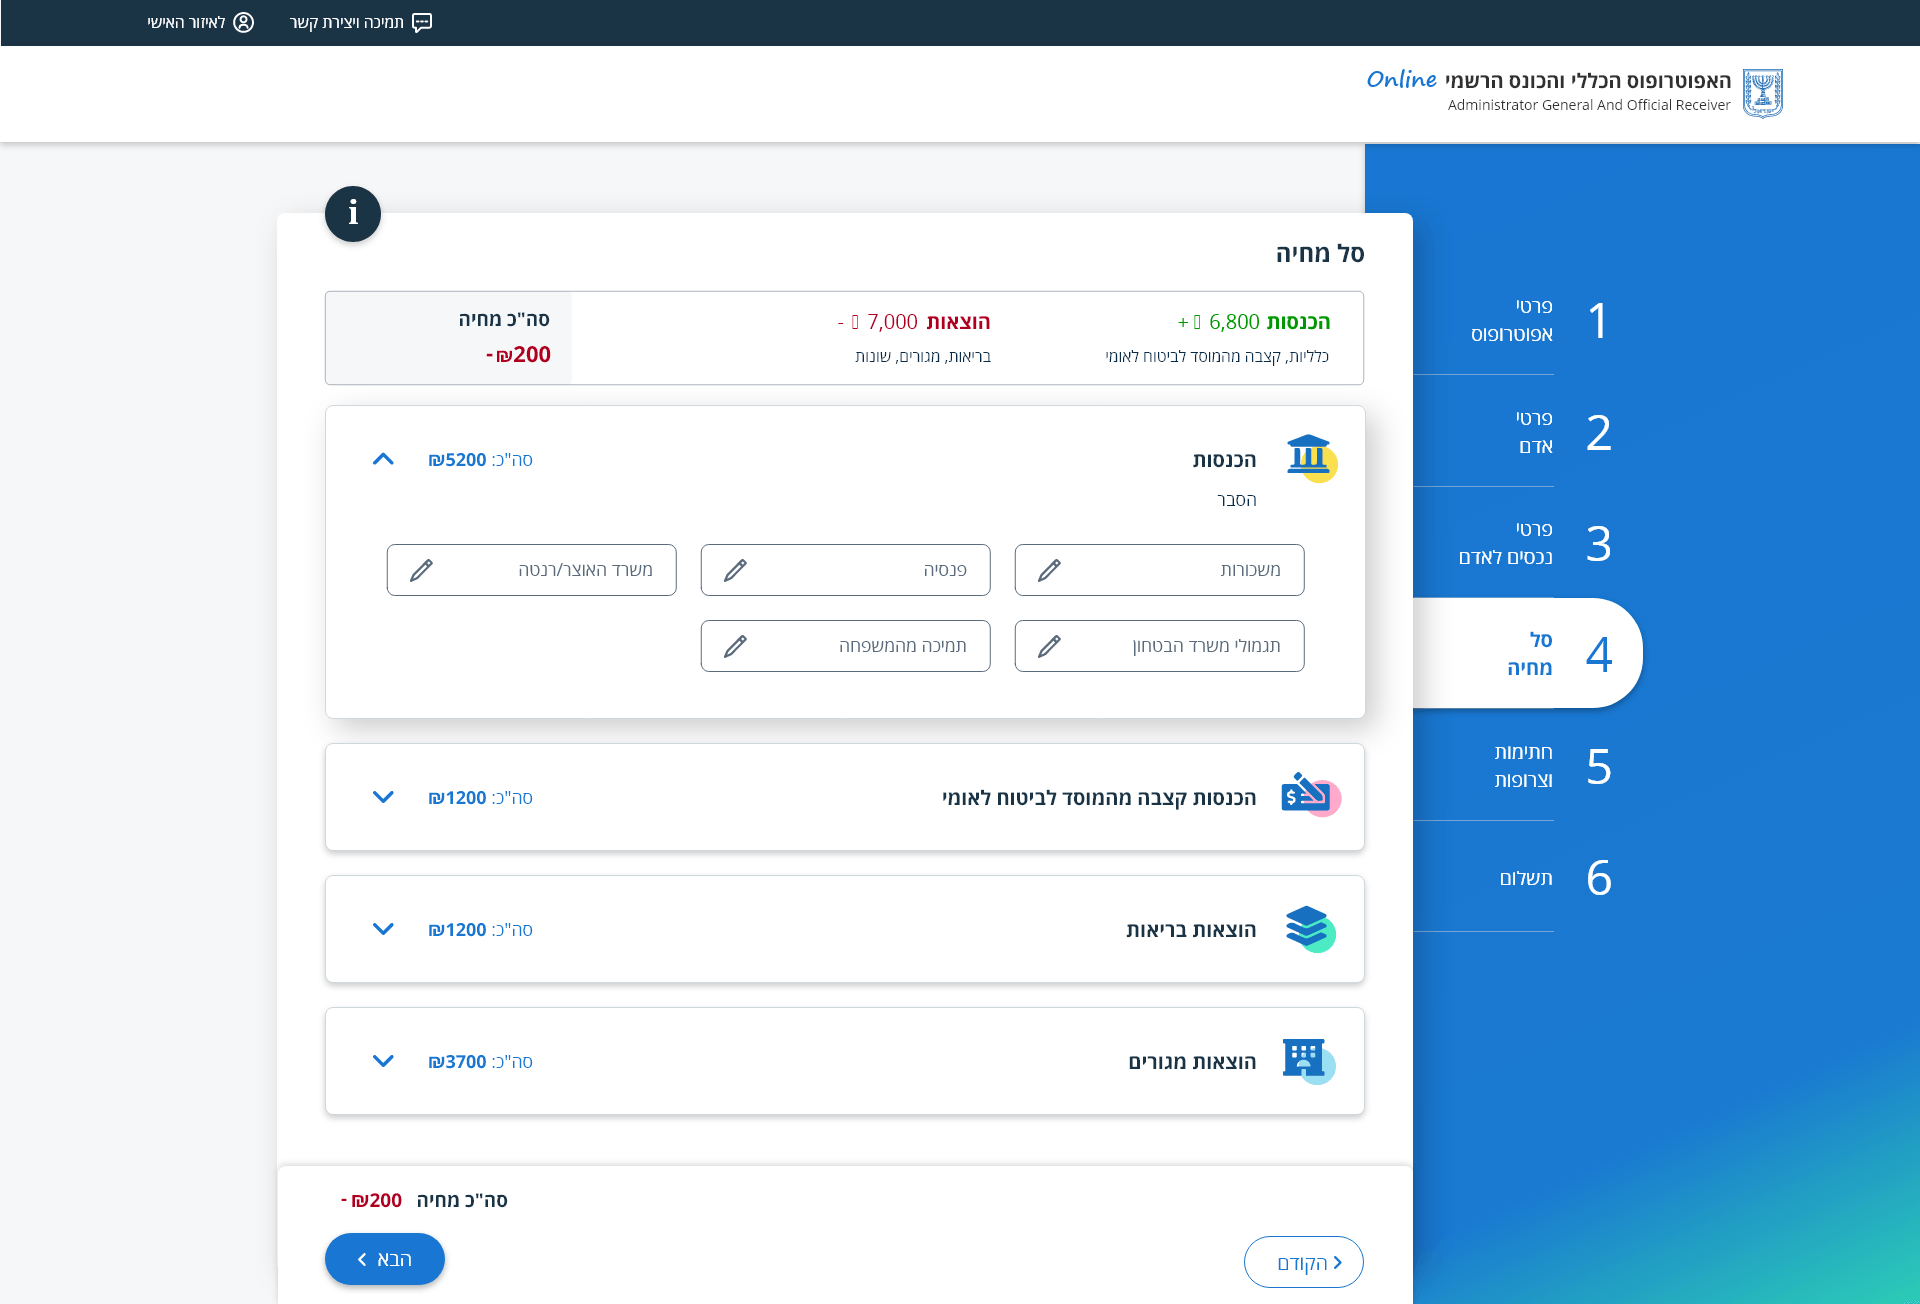1920x1304 pixels.
Task: Expand the הכנסות קצבה מהמוסד לביטוח לאומי section
Action: point(383,797)
